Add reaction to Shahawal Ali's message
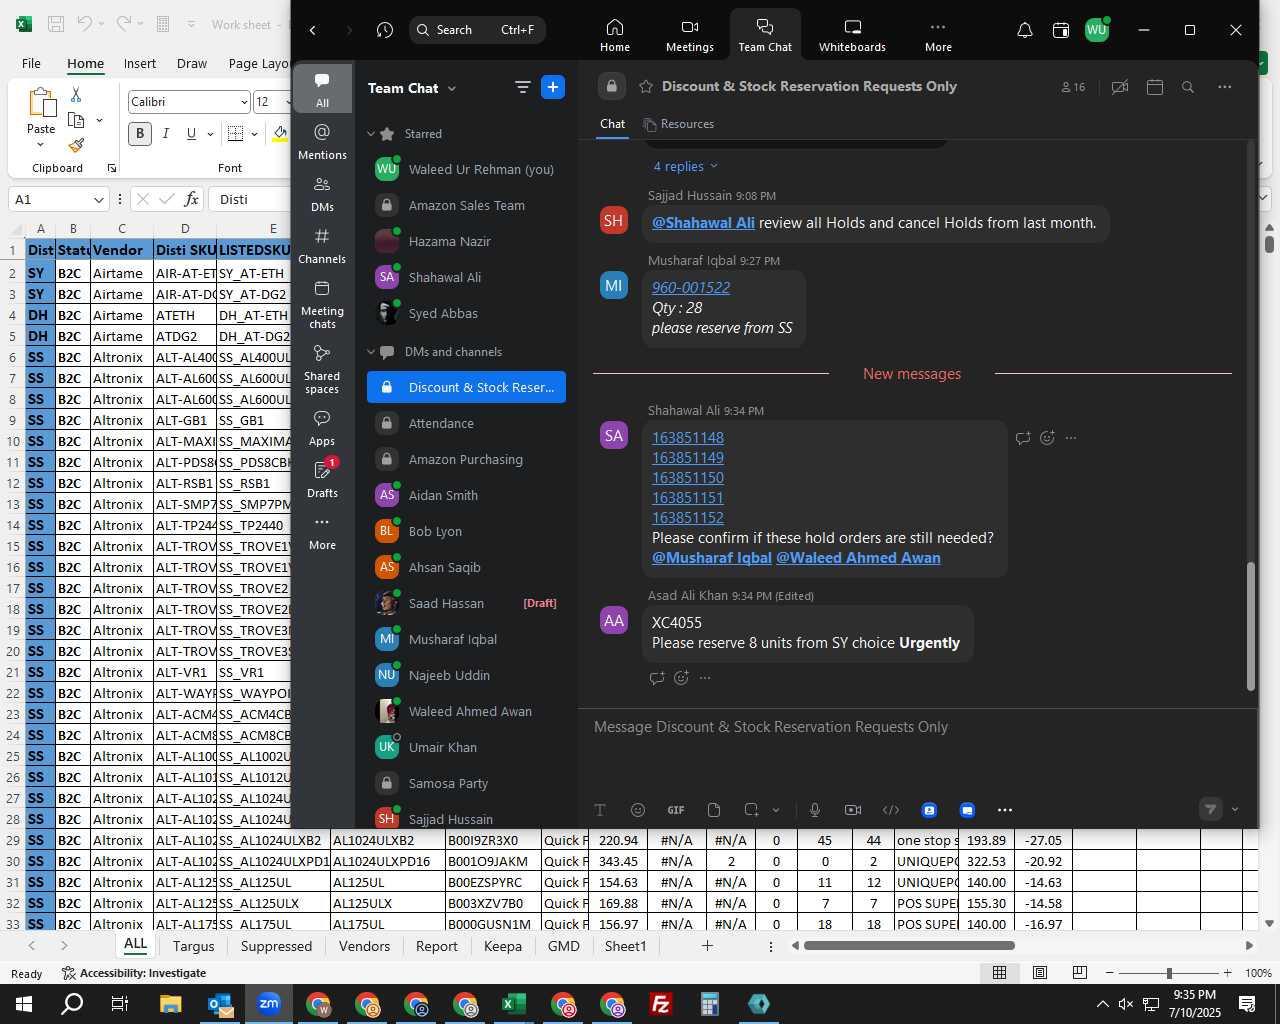This screenshot has height=1024, width=1280. point(1047,437)
